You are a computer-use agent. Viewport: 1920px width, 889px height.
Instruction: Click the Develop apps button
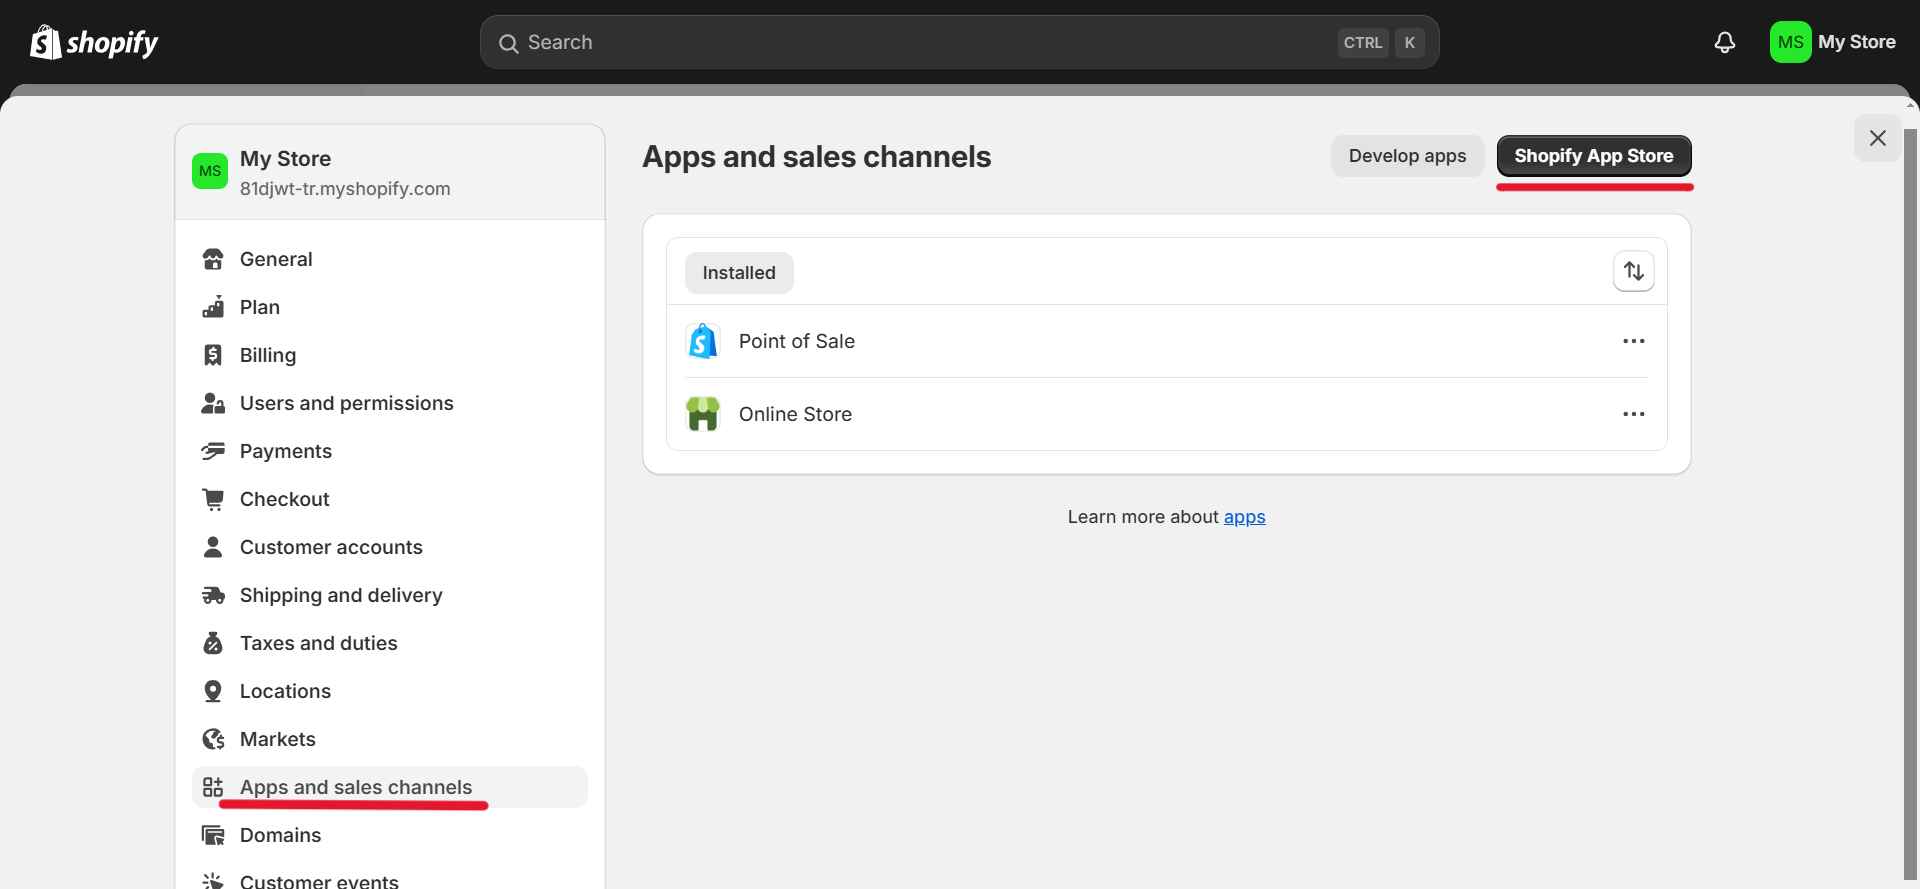pyautogui.click(x=1407, y=156)
